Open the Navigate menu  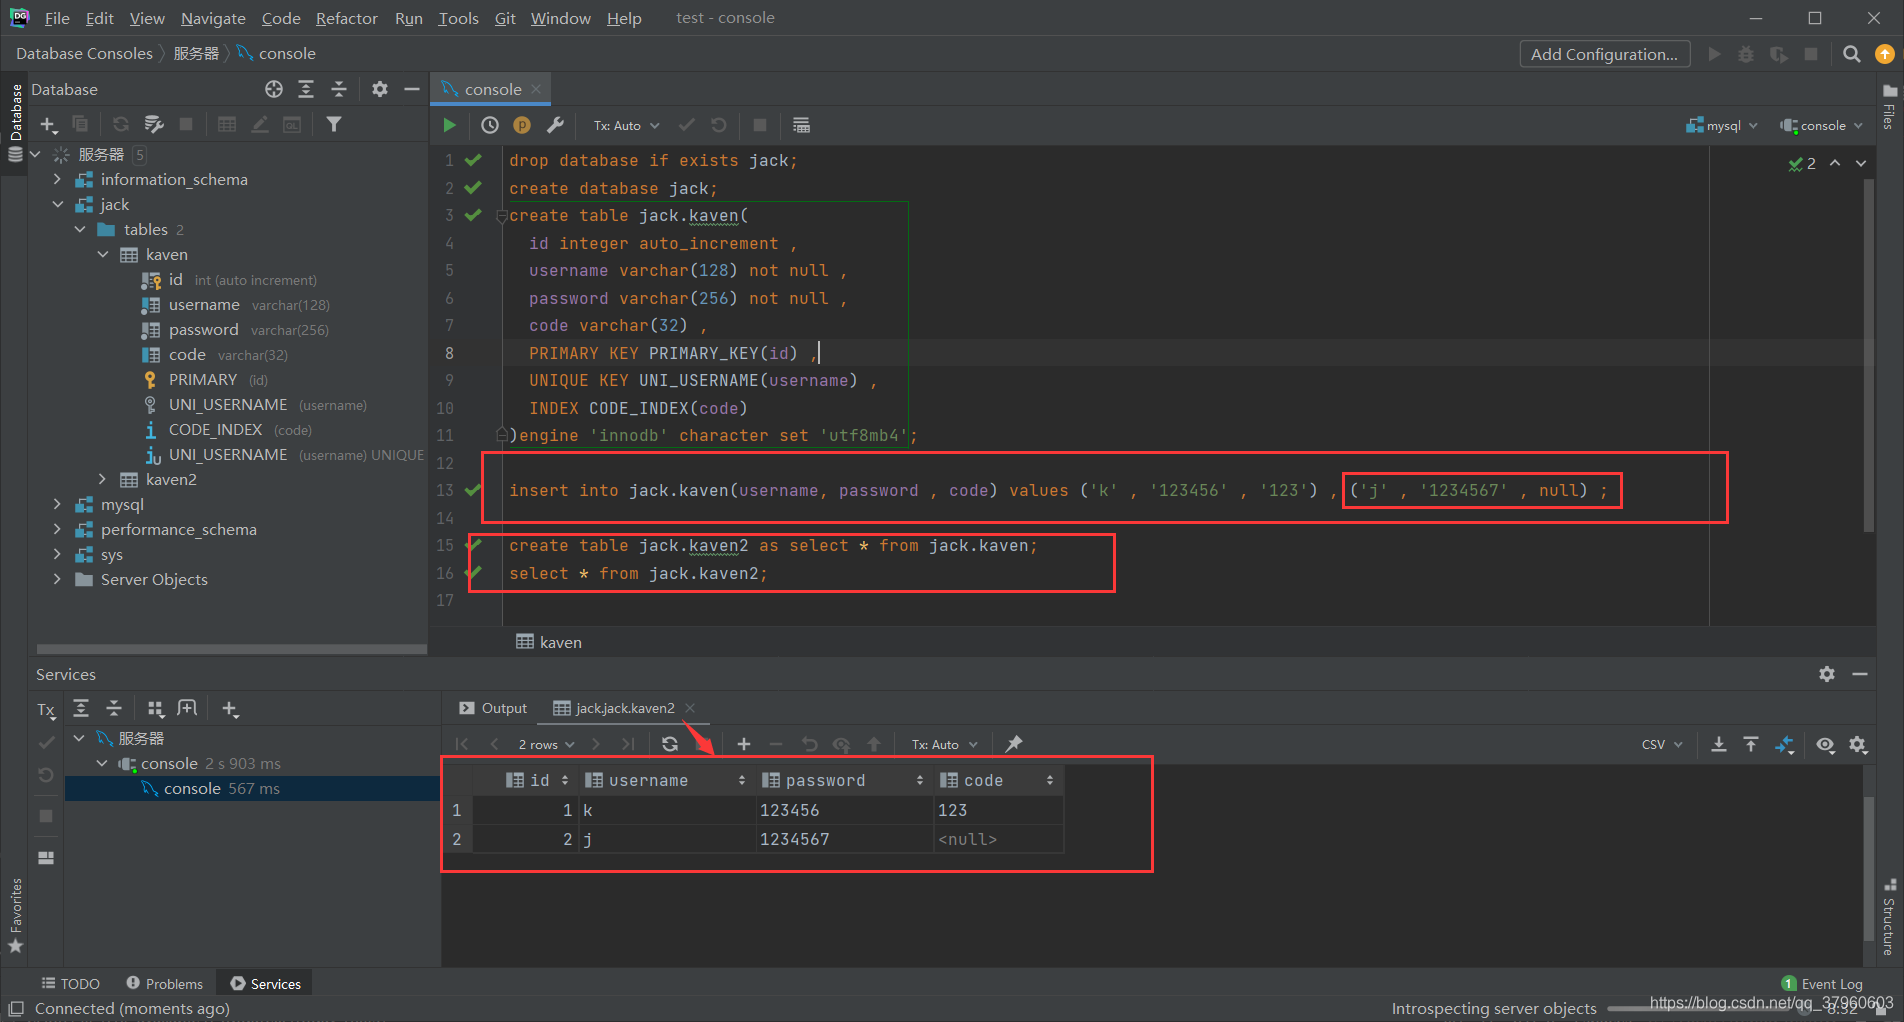coord(213,18)
